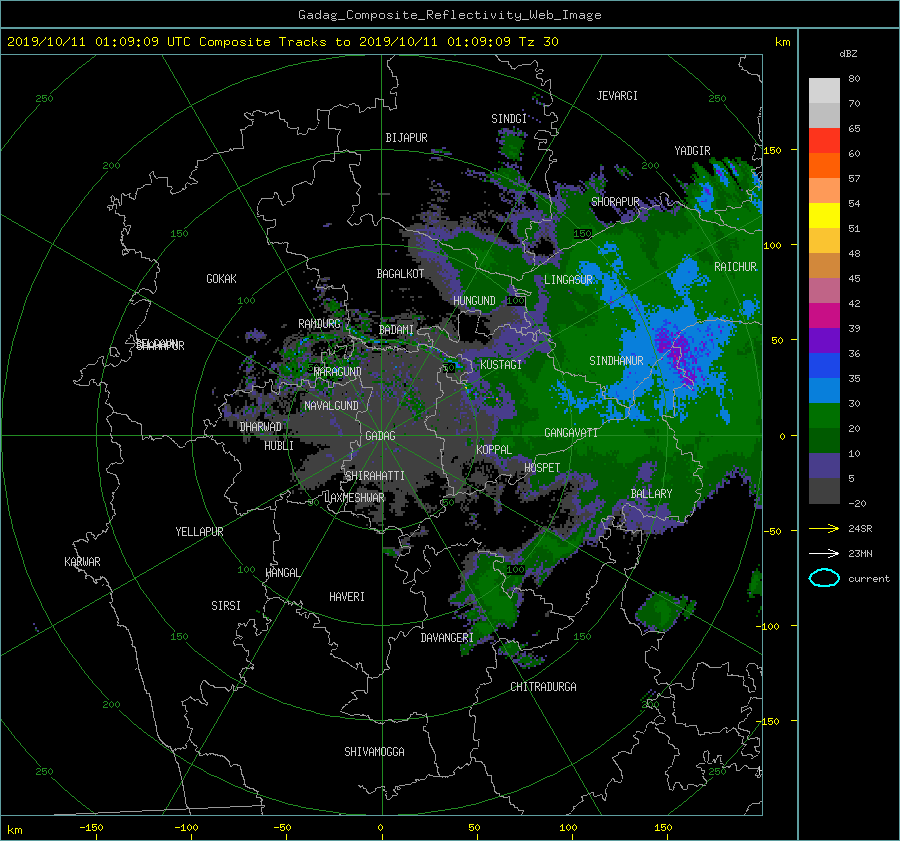Click the GADAG radar center label
The image size is (900, 841).
381,436
